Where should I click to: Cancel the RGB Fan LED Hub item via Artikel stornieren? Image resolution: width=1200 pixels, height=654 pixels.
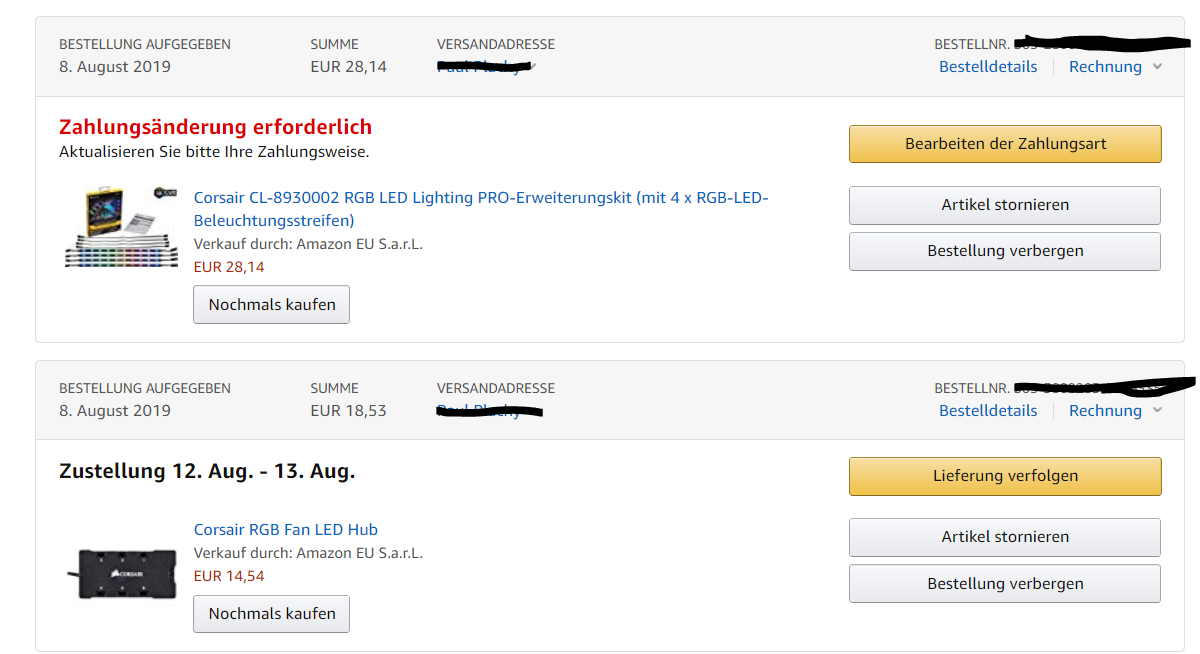[1005, 537]
